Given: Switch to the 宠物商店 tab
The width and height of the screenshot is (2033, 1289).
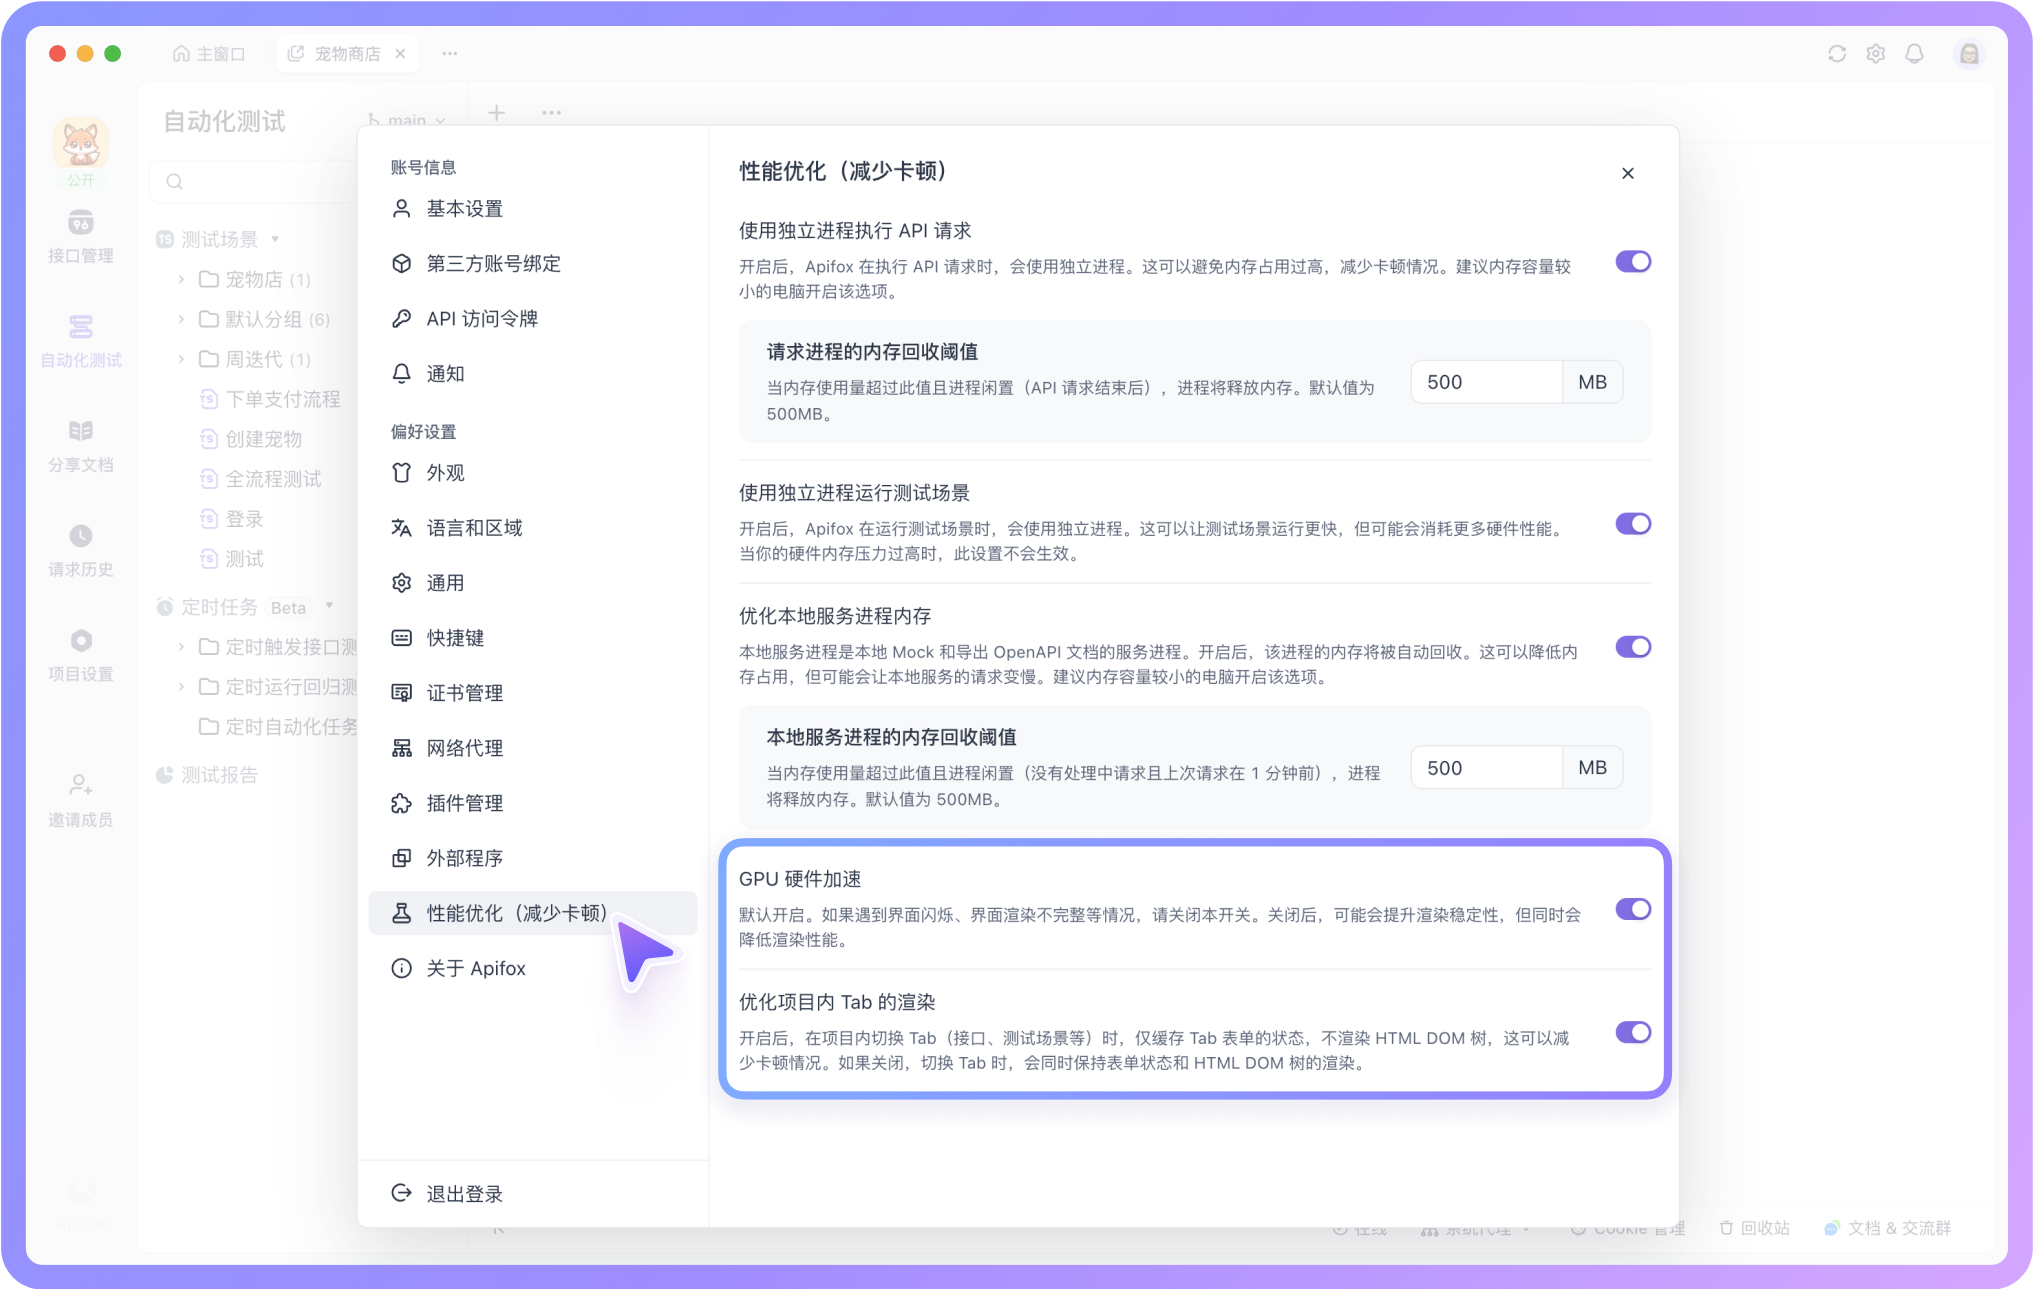Looking at the screenshot, I should click(345, 52).
